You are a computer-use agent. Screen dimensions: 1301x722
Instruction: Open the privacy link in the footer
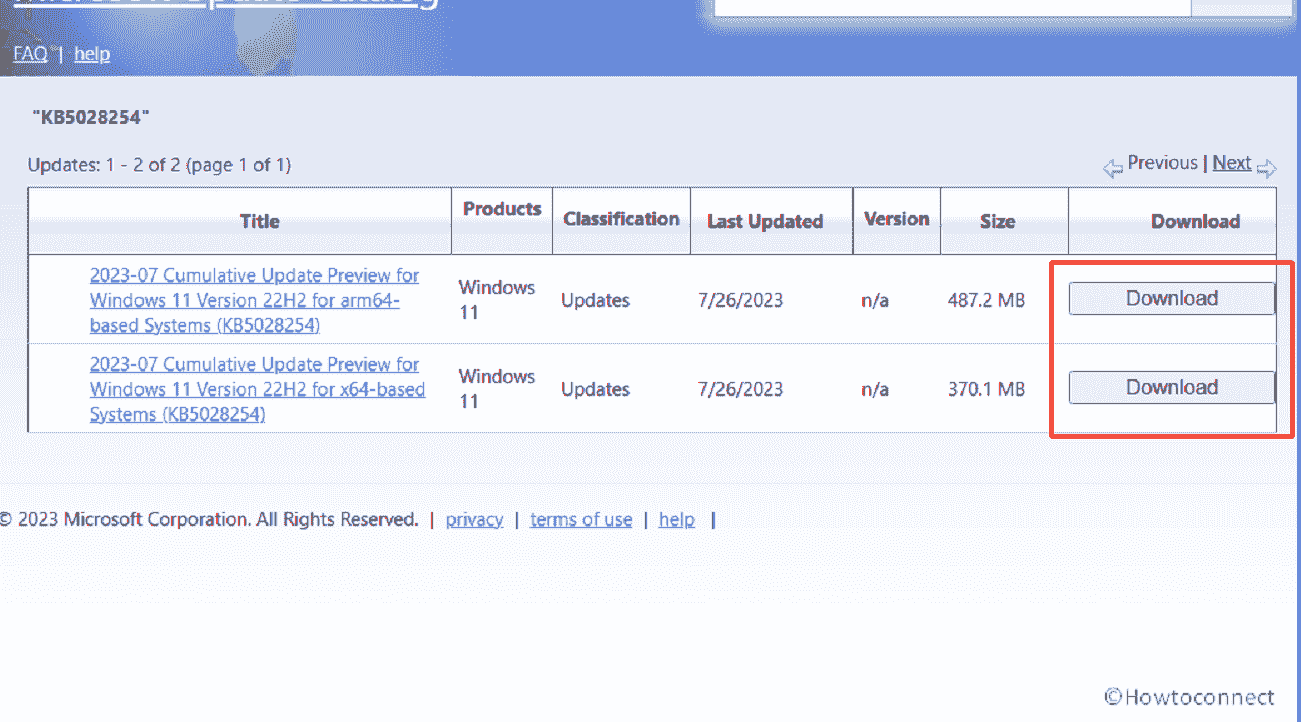[x=474, y=519]
